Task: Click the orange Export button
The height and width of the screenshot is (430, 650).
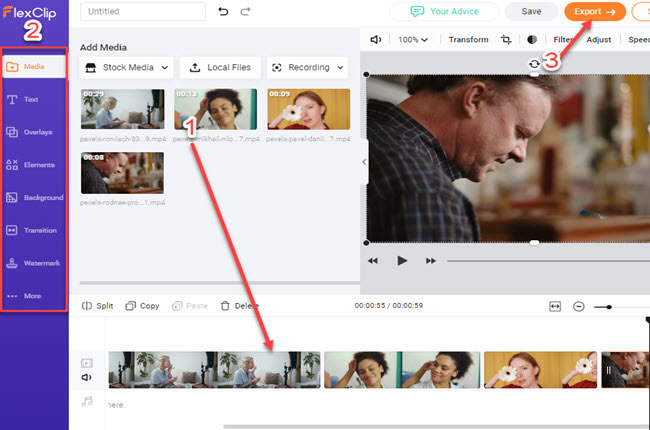Action: click(594, 12)
